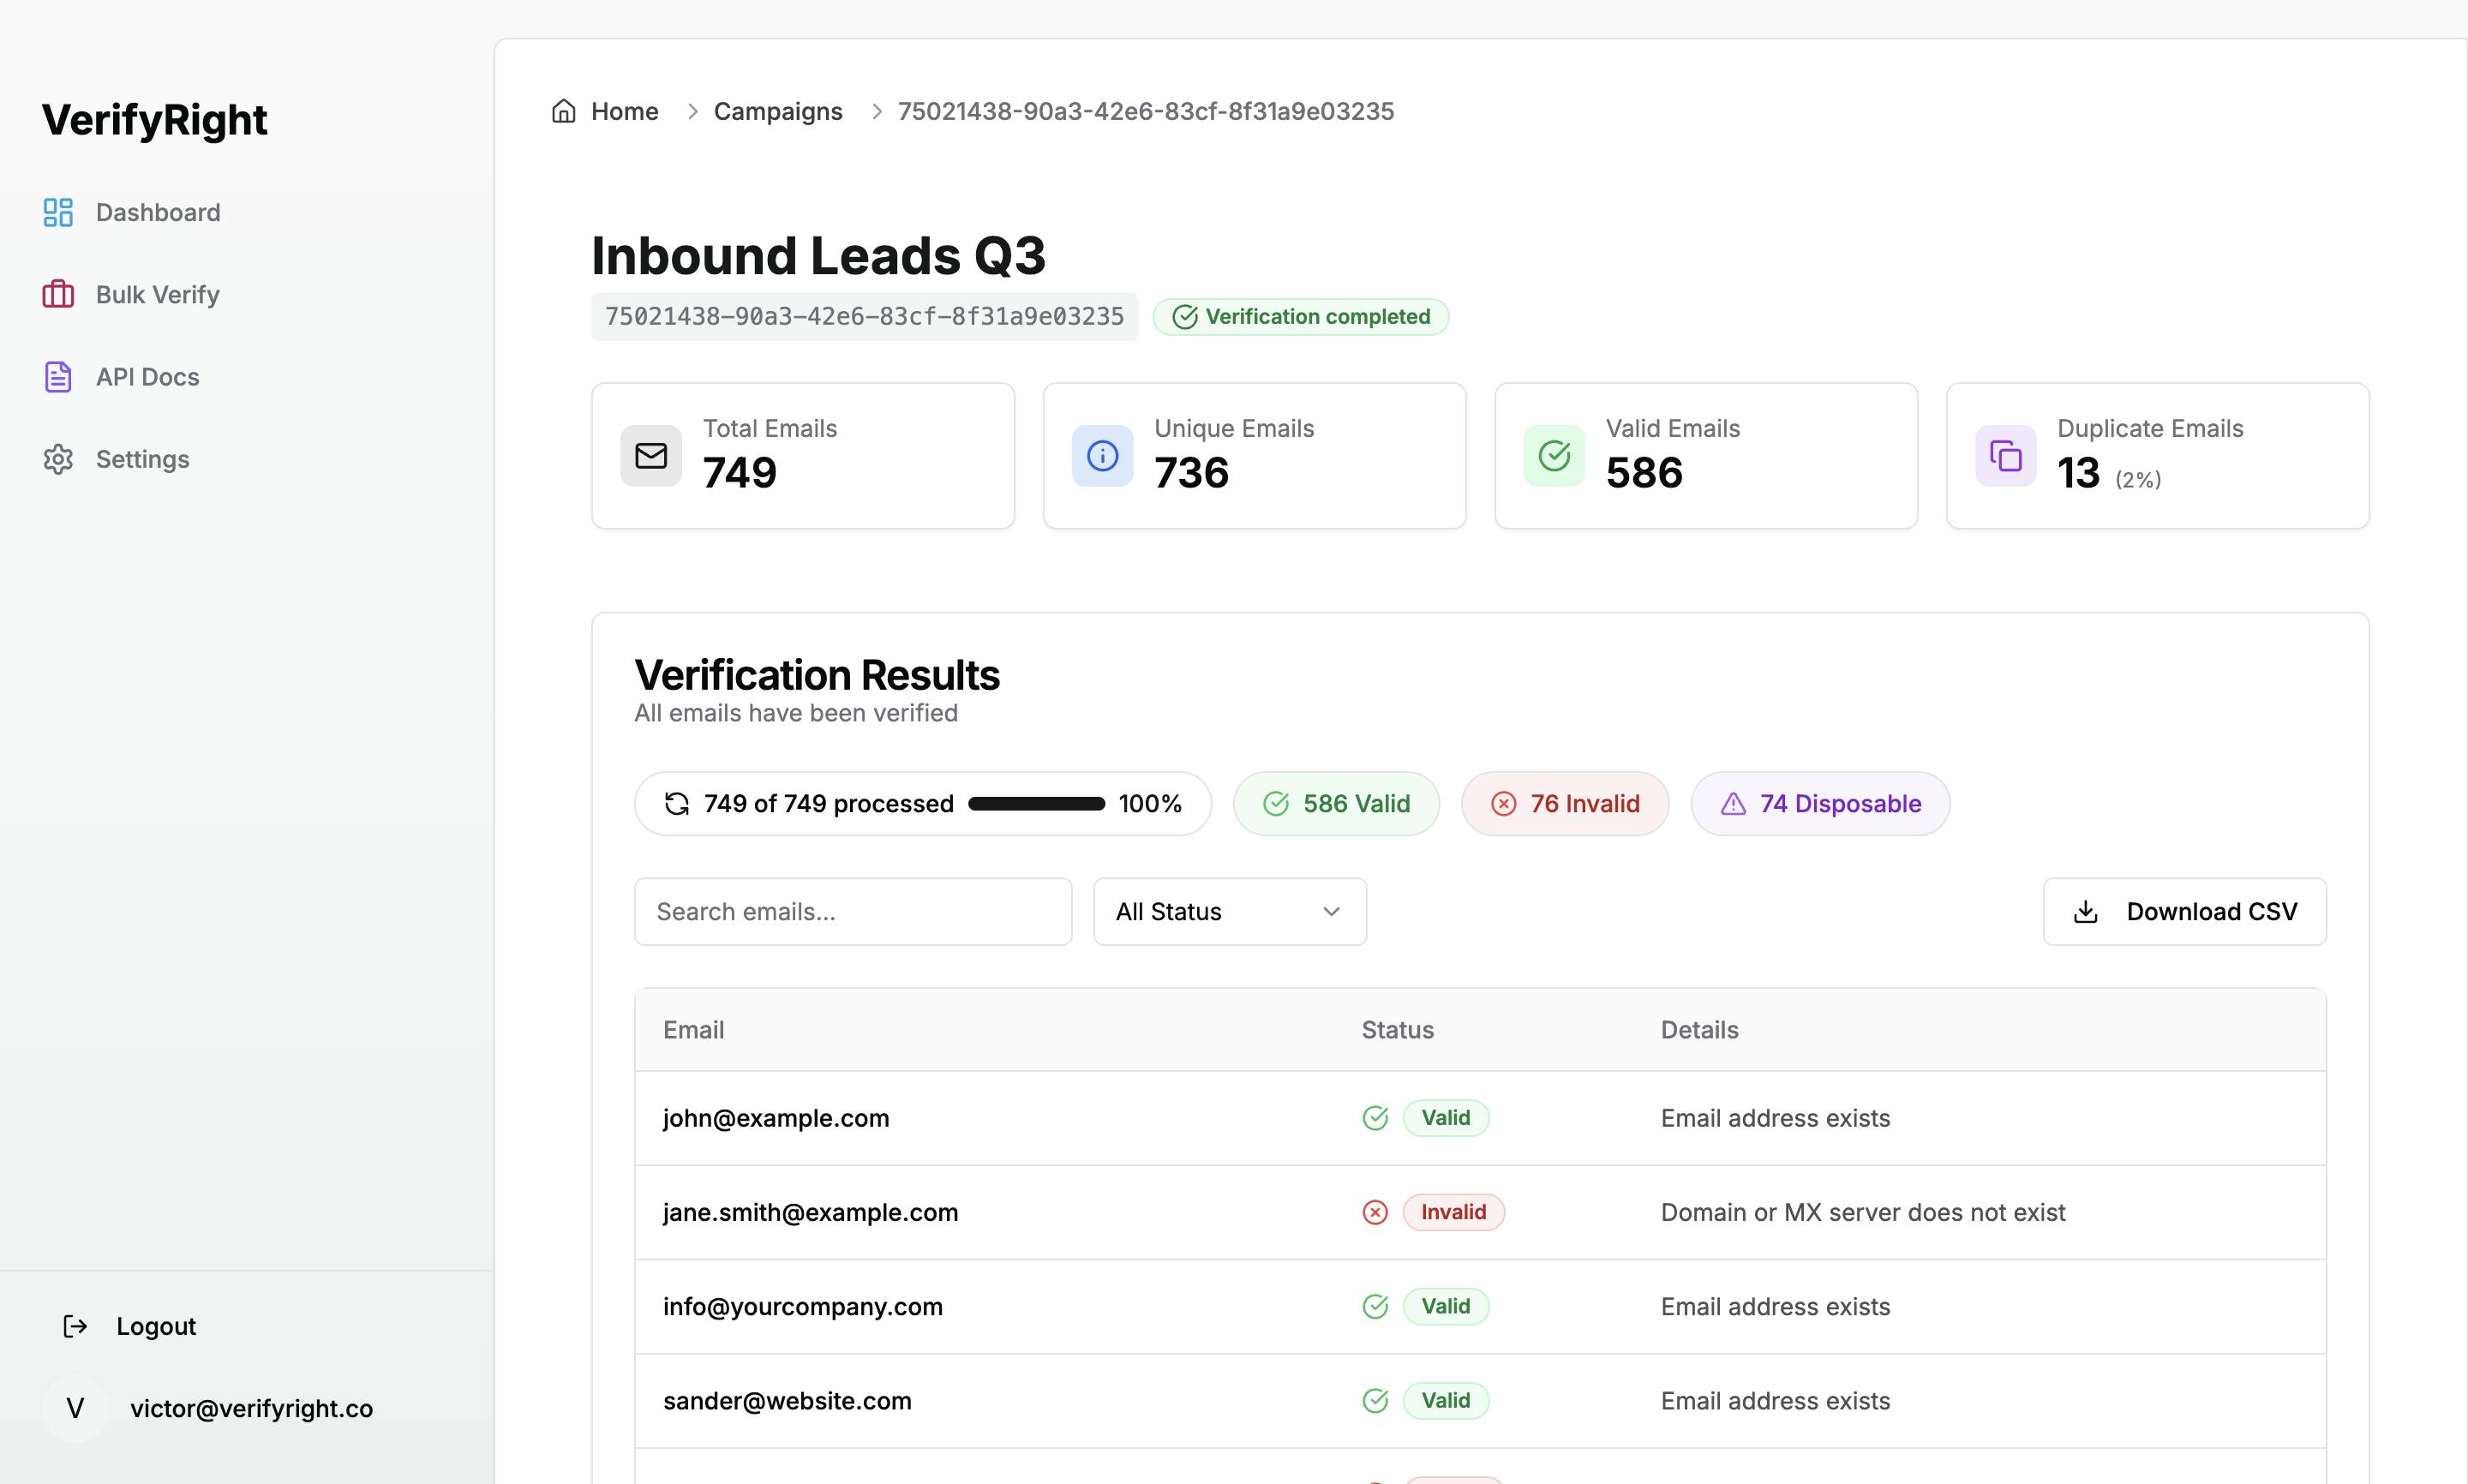Click the Unique Emails info icon
The image size is (2468, 1484).
(x=1102, y=456)
